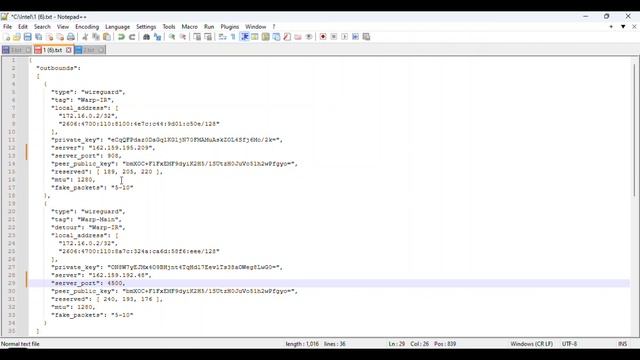Add a tab with the plus button
This screenshot has height=360, width=640.
click(611, 27)
